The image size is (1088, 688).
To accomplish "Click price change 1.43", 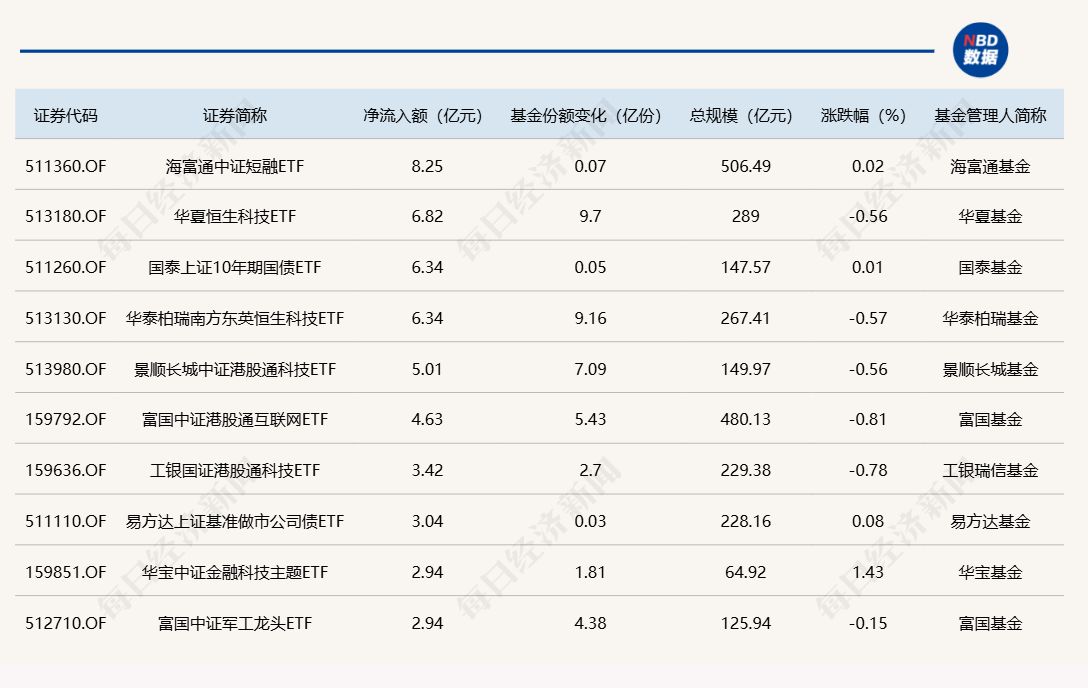I will 868,572.
